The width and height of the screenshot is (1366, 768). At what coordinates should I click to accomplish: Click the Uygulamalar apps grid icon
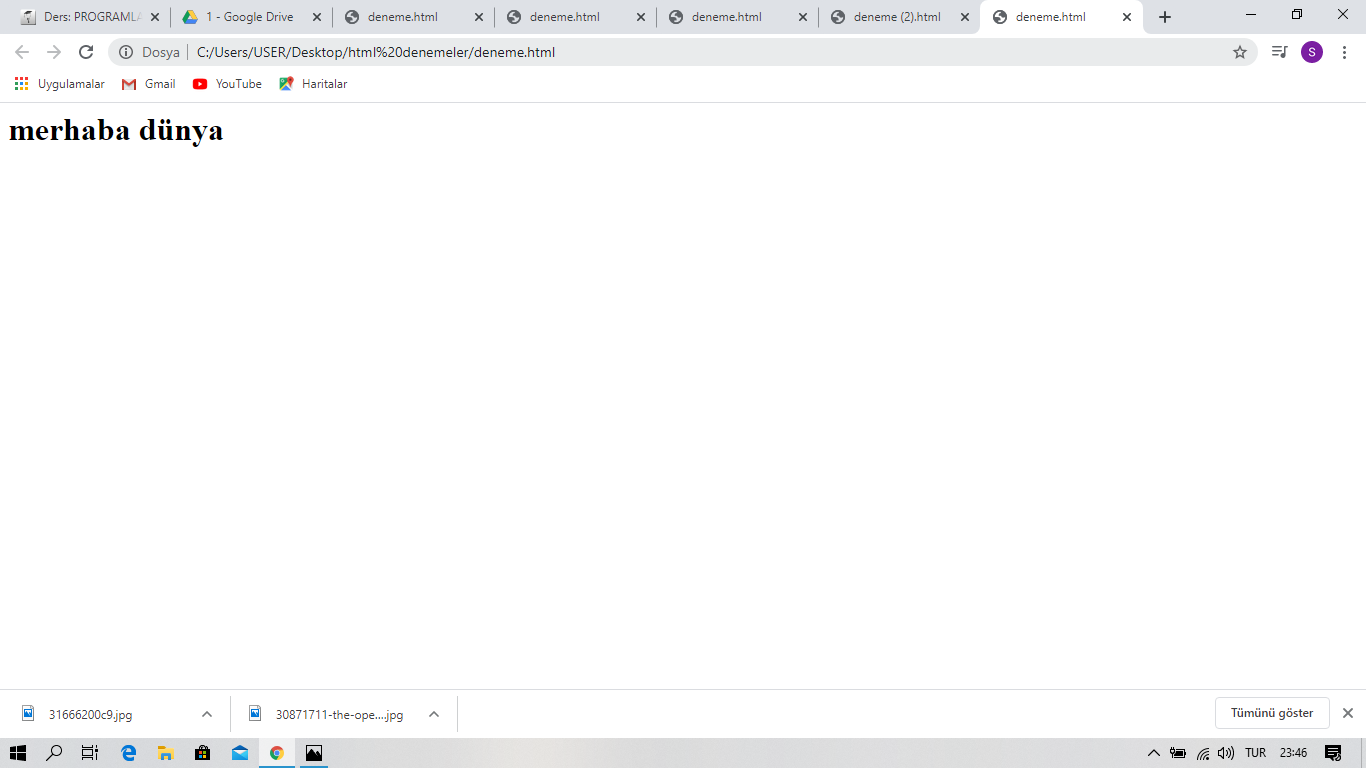(20, 84)
